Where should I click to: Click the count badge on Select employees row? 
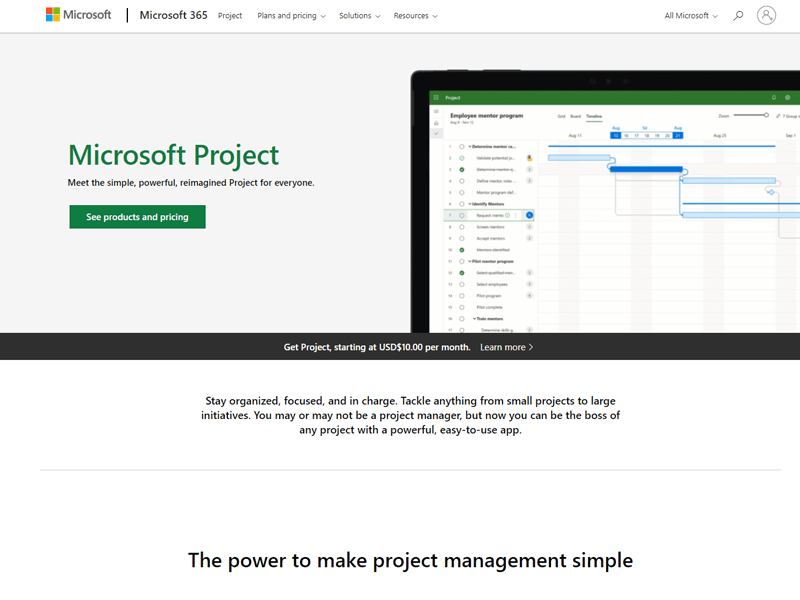[x=529, y=284]
